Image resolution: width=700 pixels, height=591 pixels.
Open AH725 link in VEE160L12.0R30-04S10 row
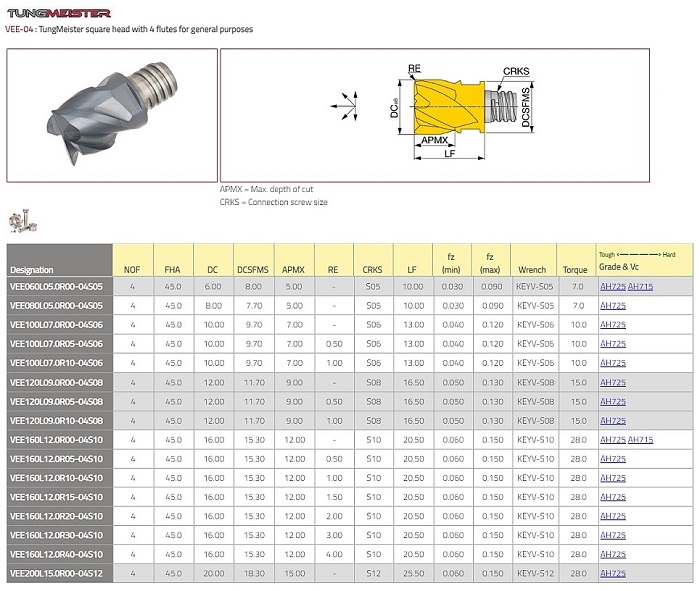click(x=612, y=535)
